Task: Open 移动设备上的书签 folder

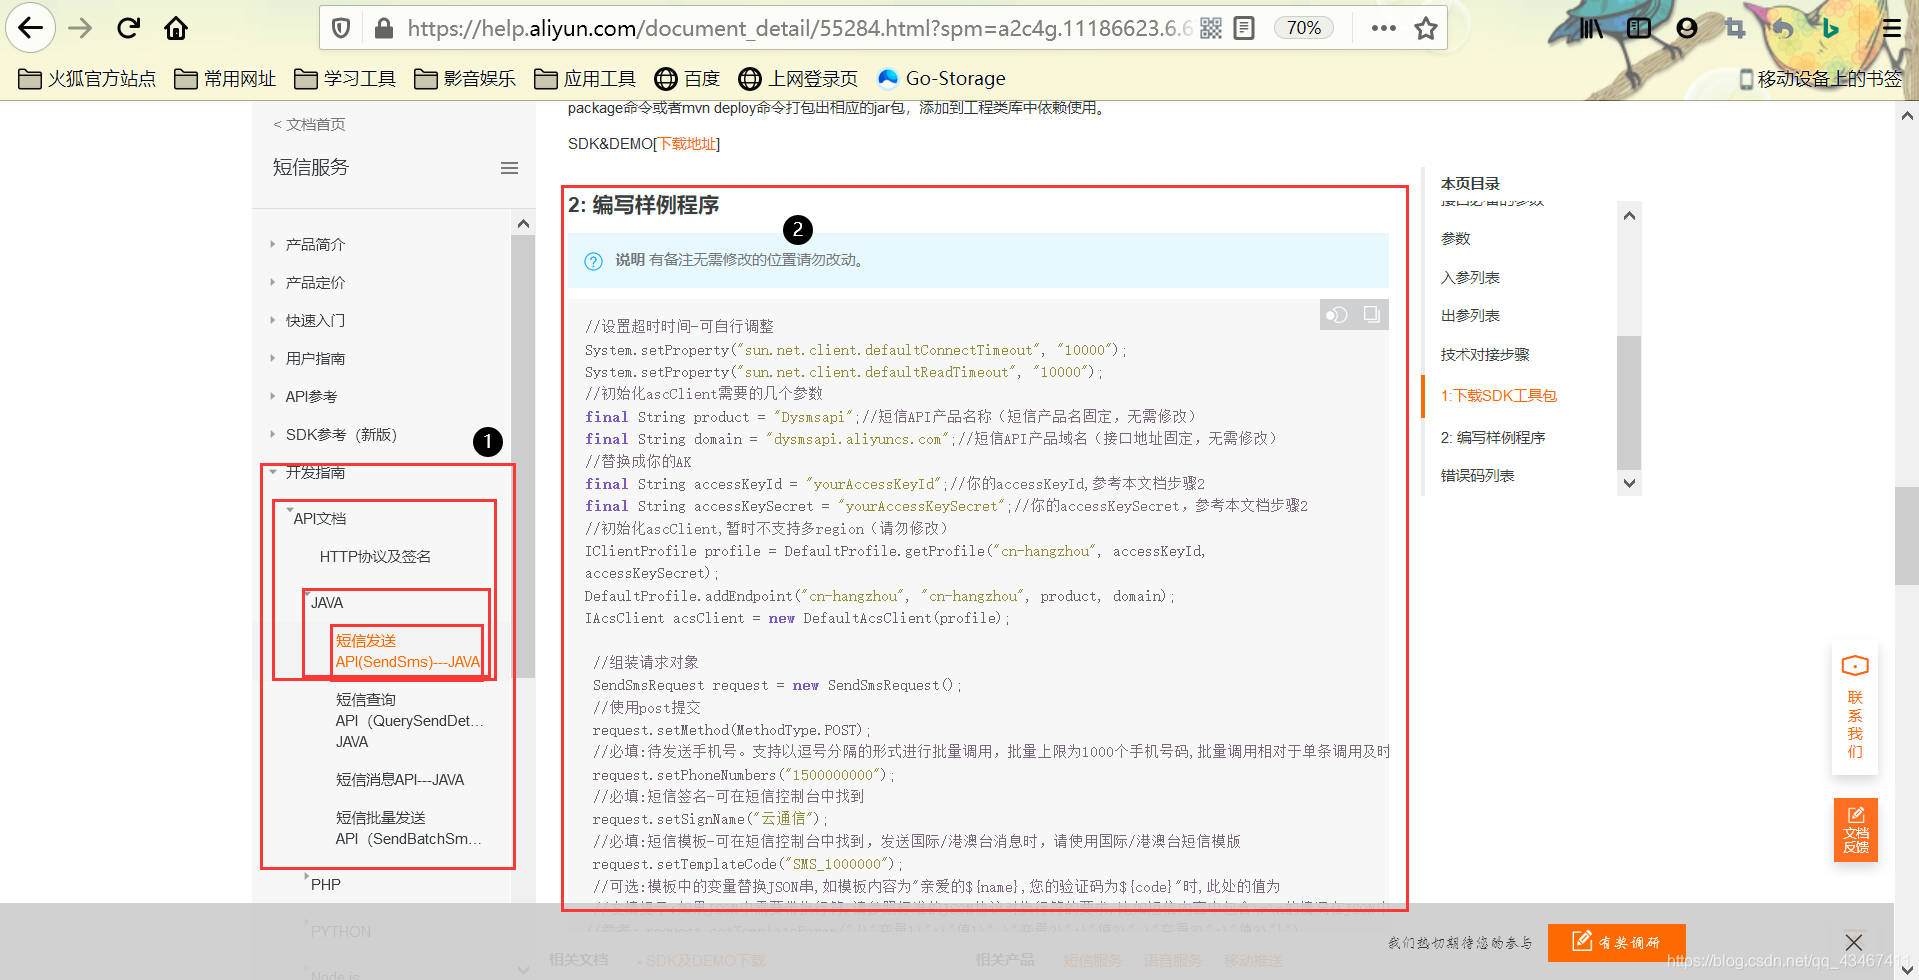Action: pos(1820,78)
